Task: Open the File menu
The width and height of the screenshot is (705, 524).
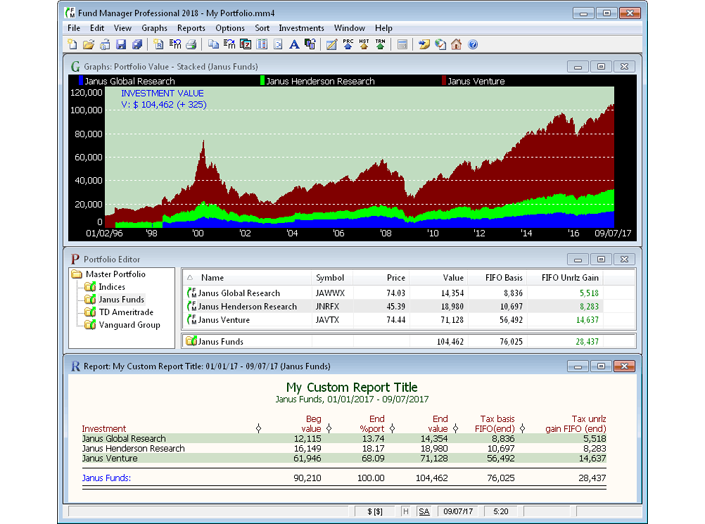Action: [x=74, y=28]
